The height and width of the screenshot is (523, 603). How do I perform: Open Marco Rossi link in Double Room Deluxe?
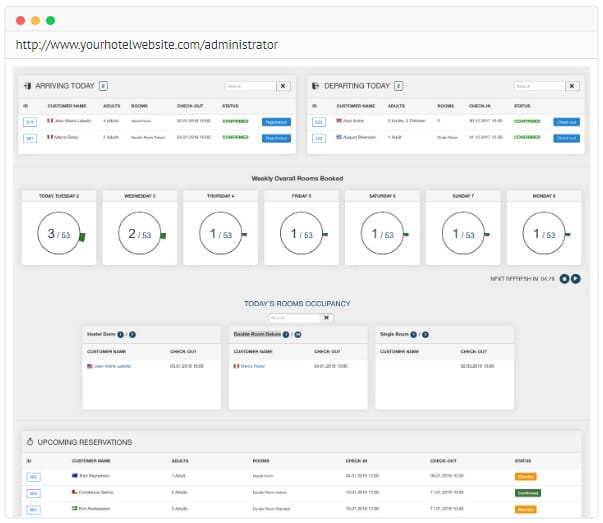tap(253, 366)
